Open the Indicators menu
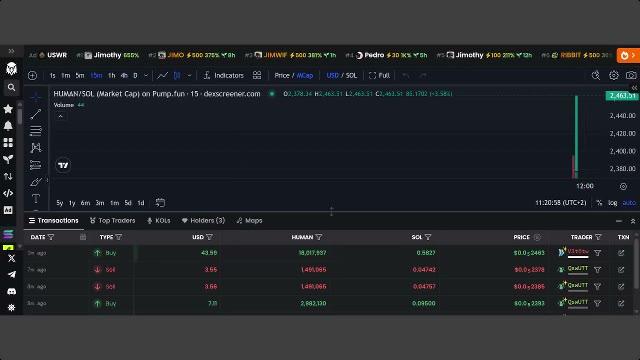This screenshot has height=360, width=640. [224, 76]
